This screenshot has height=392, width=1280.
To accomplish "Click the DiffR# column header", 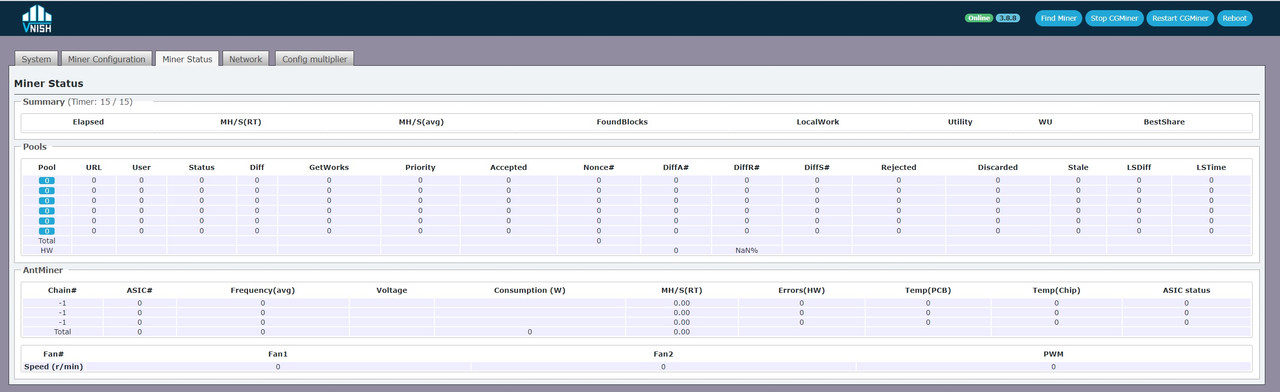I will coord(746,167).
